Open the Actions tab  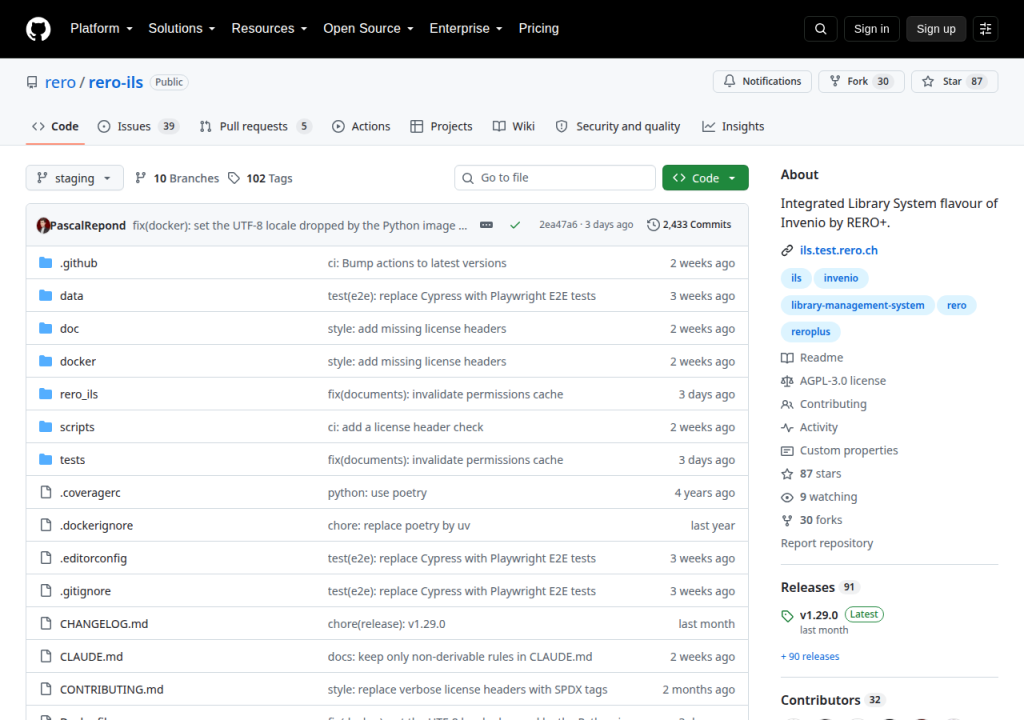click(x=361, y=126)
